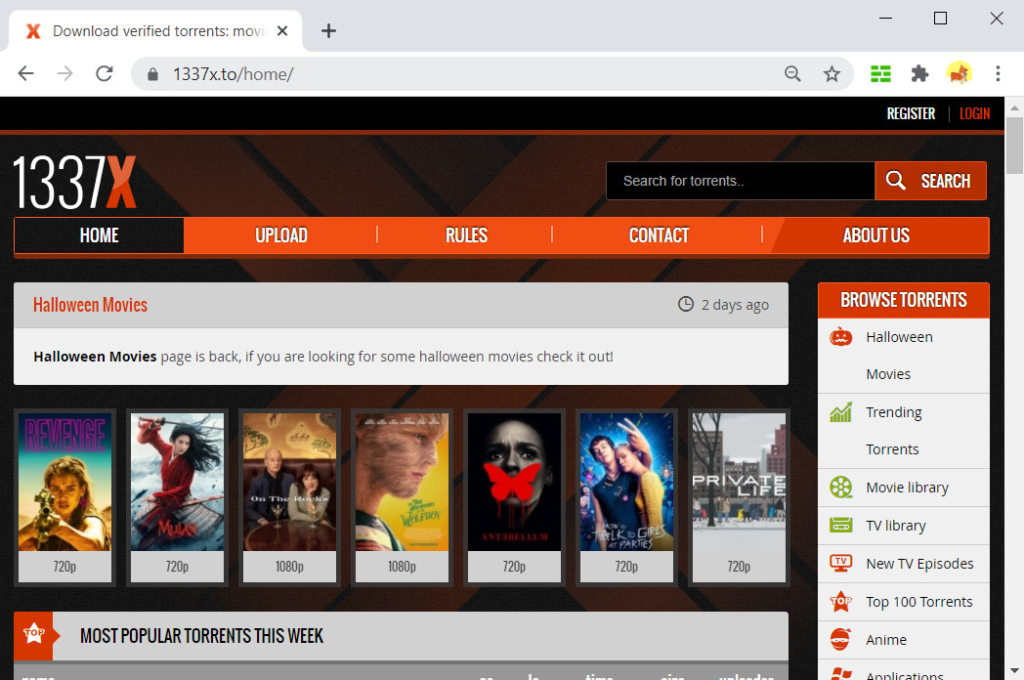Image resolution: width=1024 pixels, height=680 pixels.
Task: Click bold 'Halloween Movies' in the announcement text
Action: [x=95, y=357]
